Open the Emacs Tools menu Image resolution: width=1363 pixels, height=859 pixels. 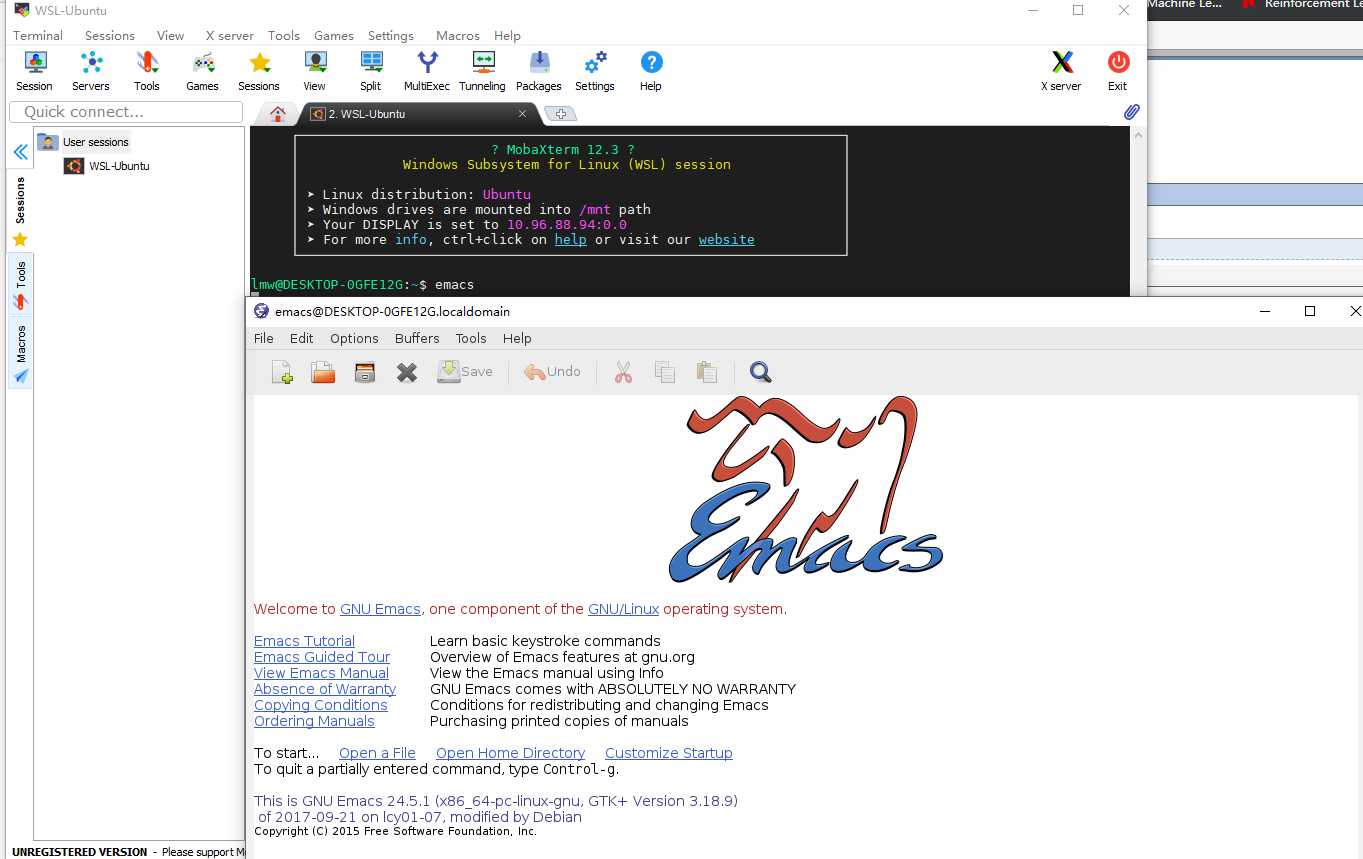click(x=471, y=338)
